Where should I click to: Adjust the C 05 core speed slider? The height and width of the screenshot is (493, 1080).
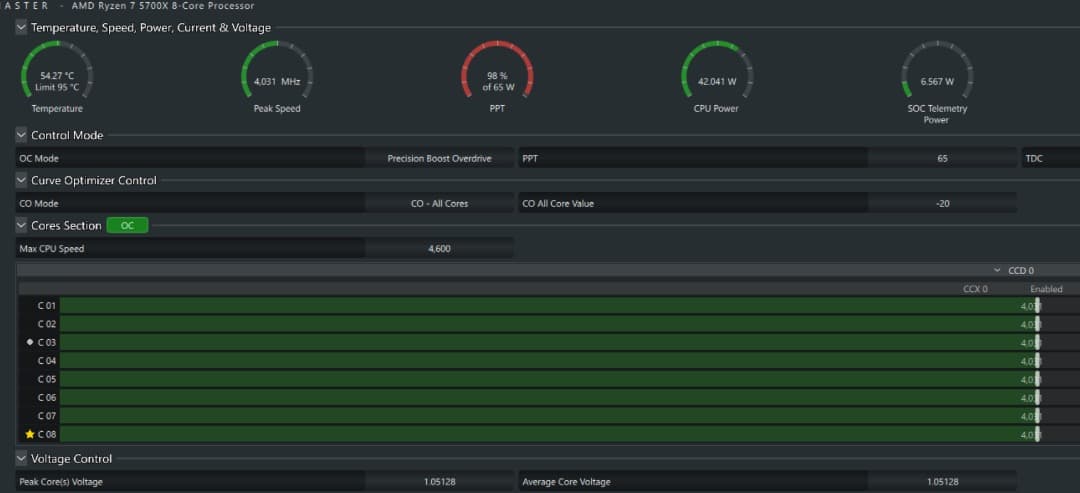pyautogui.click(x=1037, y=379)
